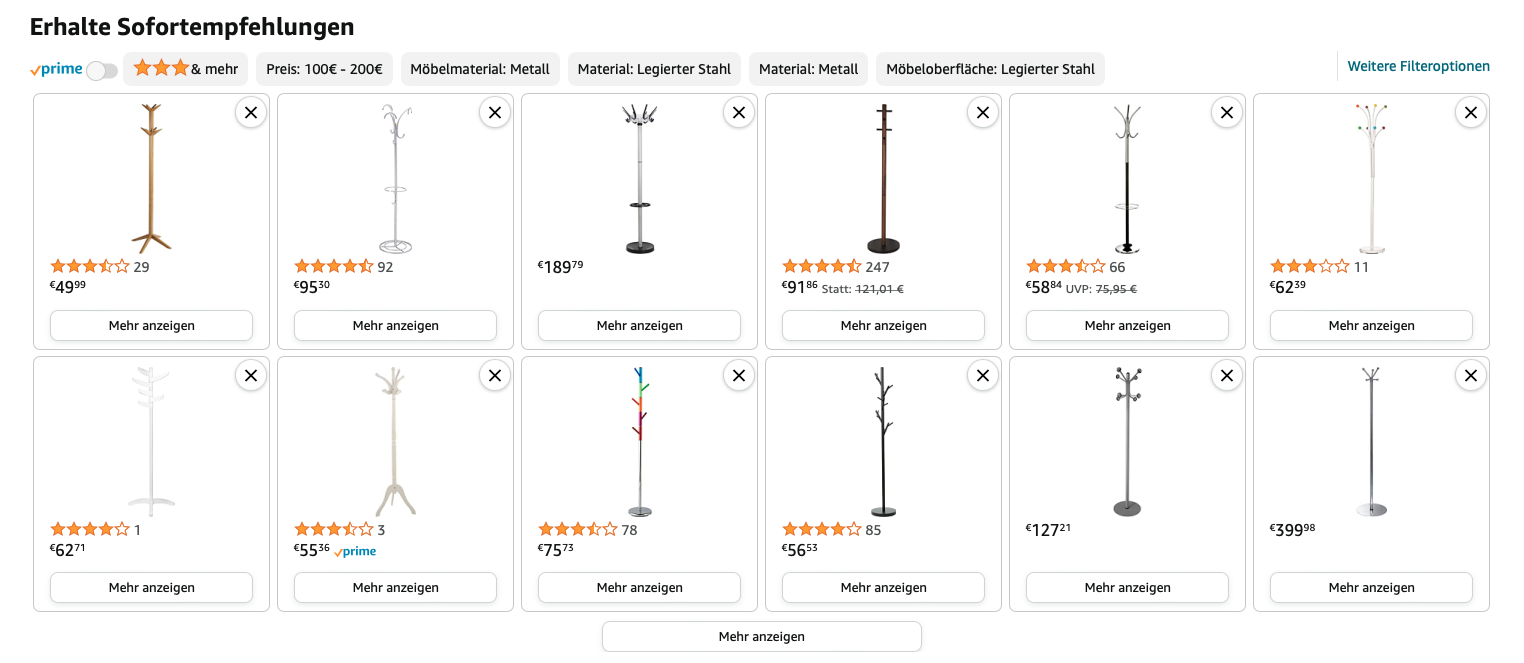The image size is (1524, 663).
Task: Dismiss the €49.99 wooden coat rack card
Action: coord(251,113)
